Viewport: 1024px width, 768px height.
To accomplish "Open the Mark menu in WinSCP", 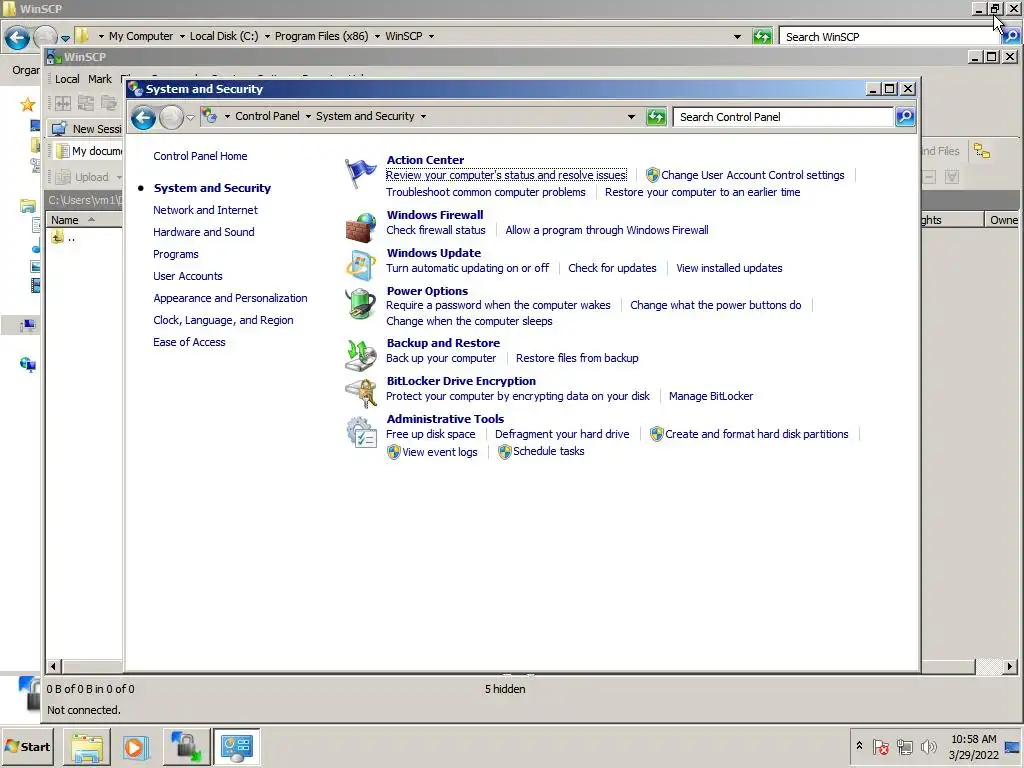I will 100,79.
